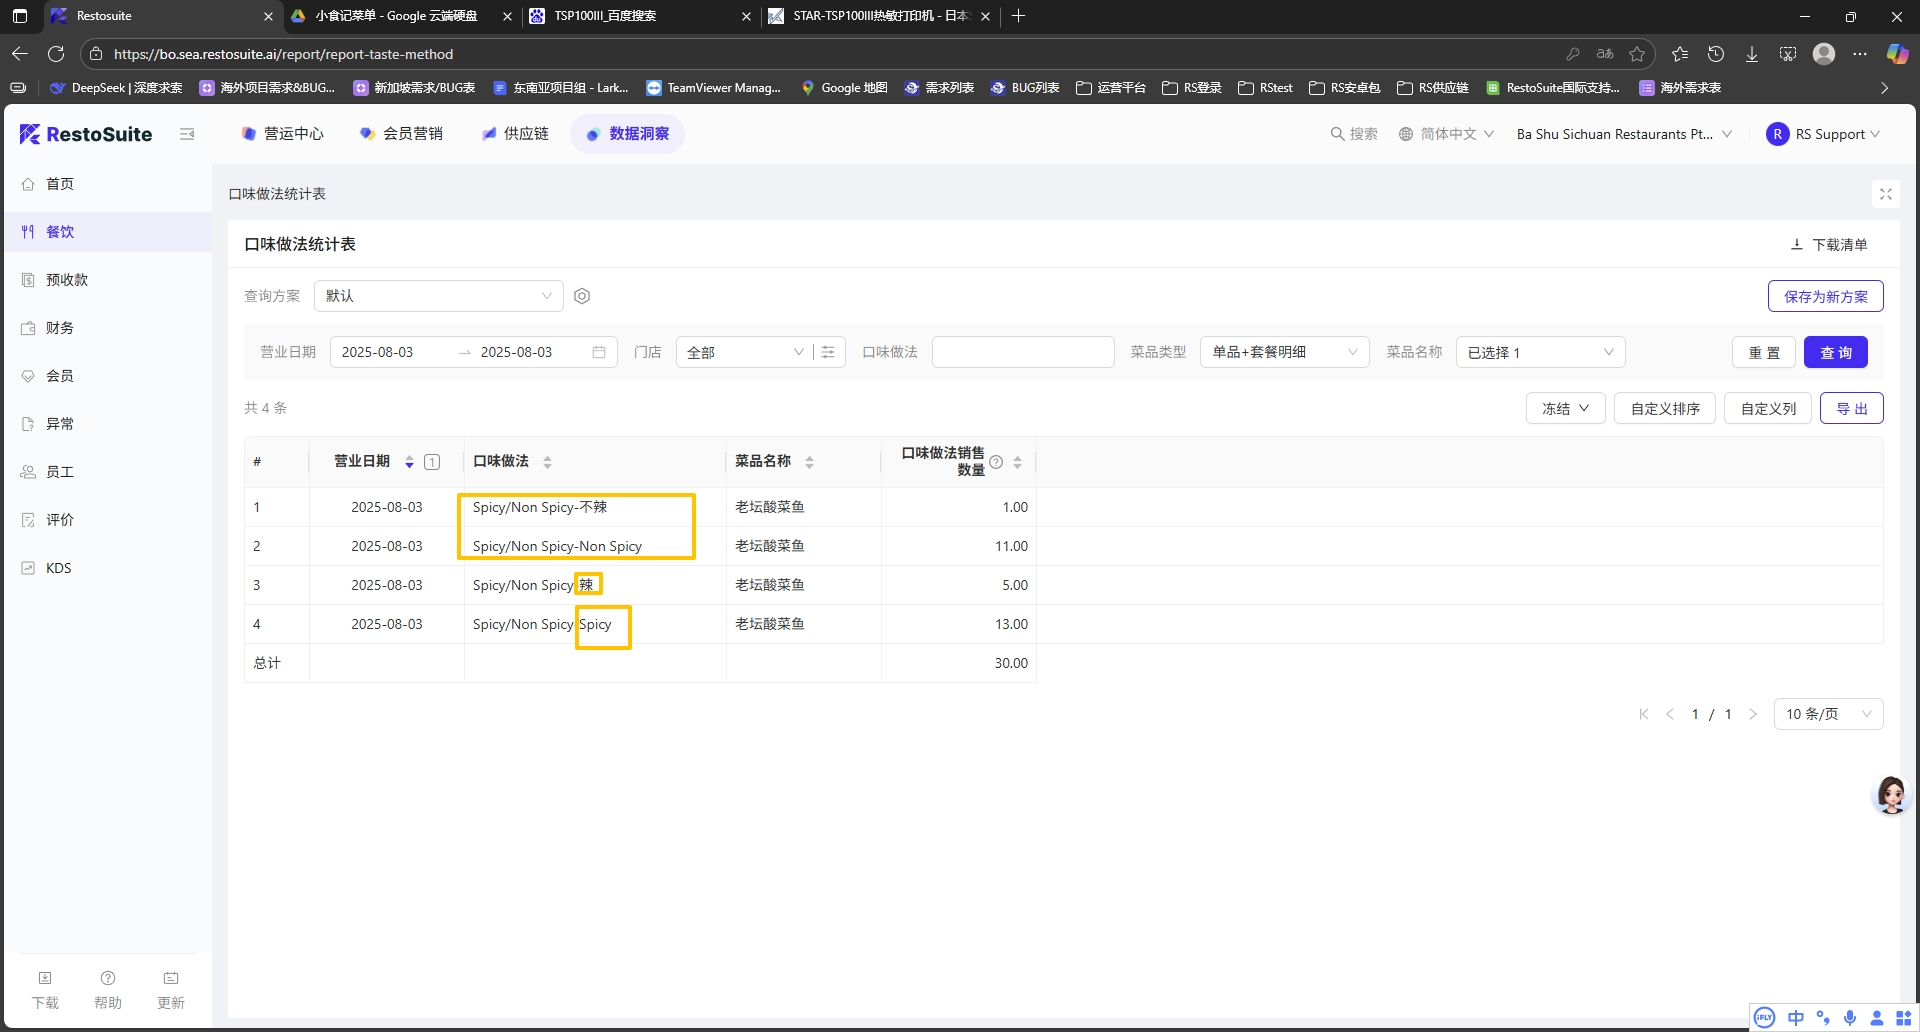Image resolution: width=1920 pixels, height=1032 pixels.
Task: Click the 导出 export button
Action: coord(1851,408)
